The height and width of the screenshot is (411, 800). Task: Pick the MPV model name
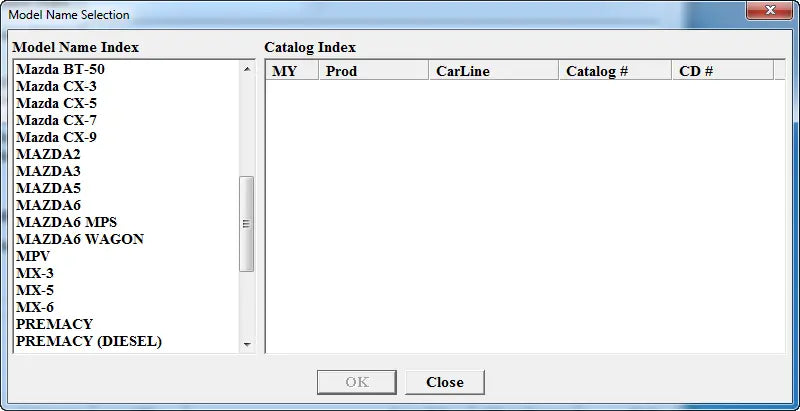(x=33, y=256)
